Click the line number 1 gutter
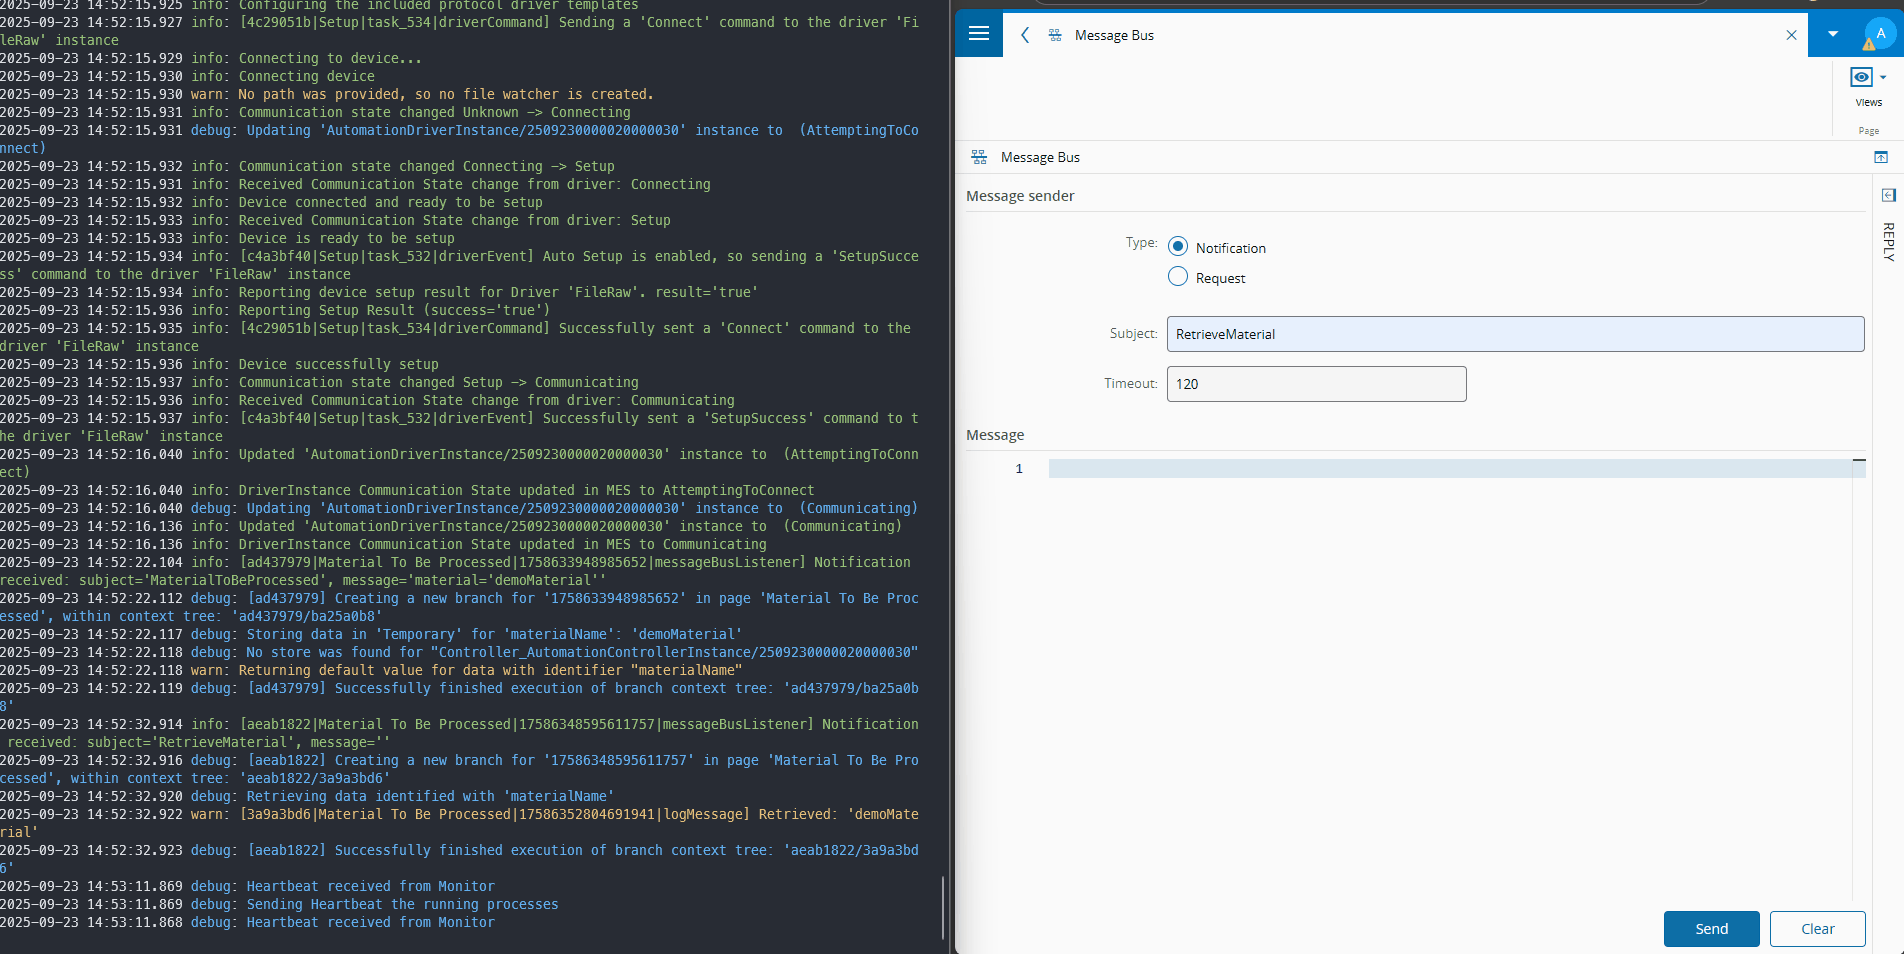1904x954 pixels. 1019,468
